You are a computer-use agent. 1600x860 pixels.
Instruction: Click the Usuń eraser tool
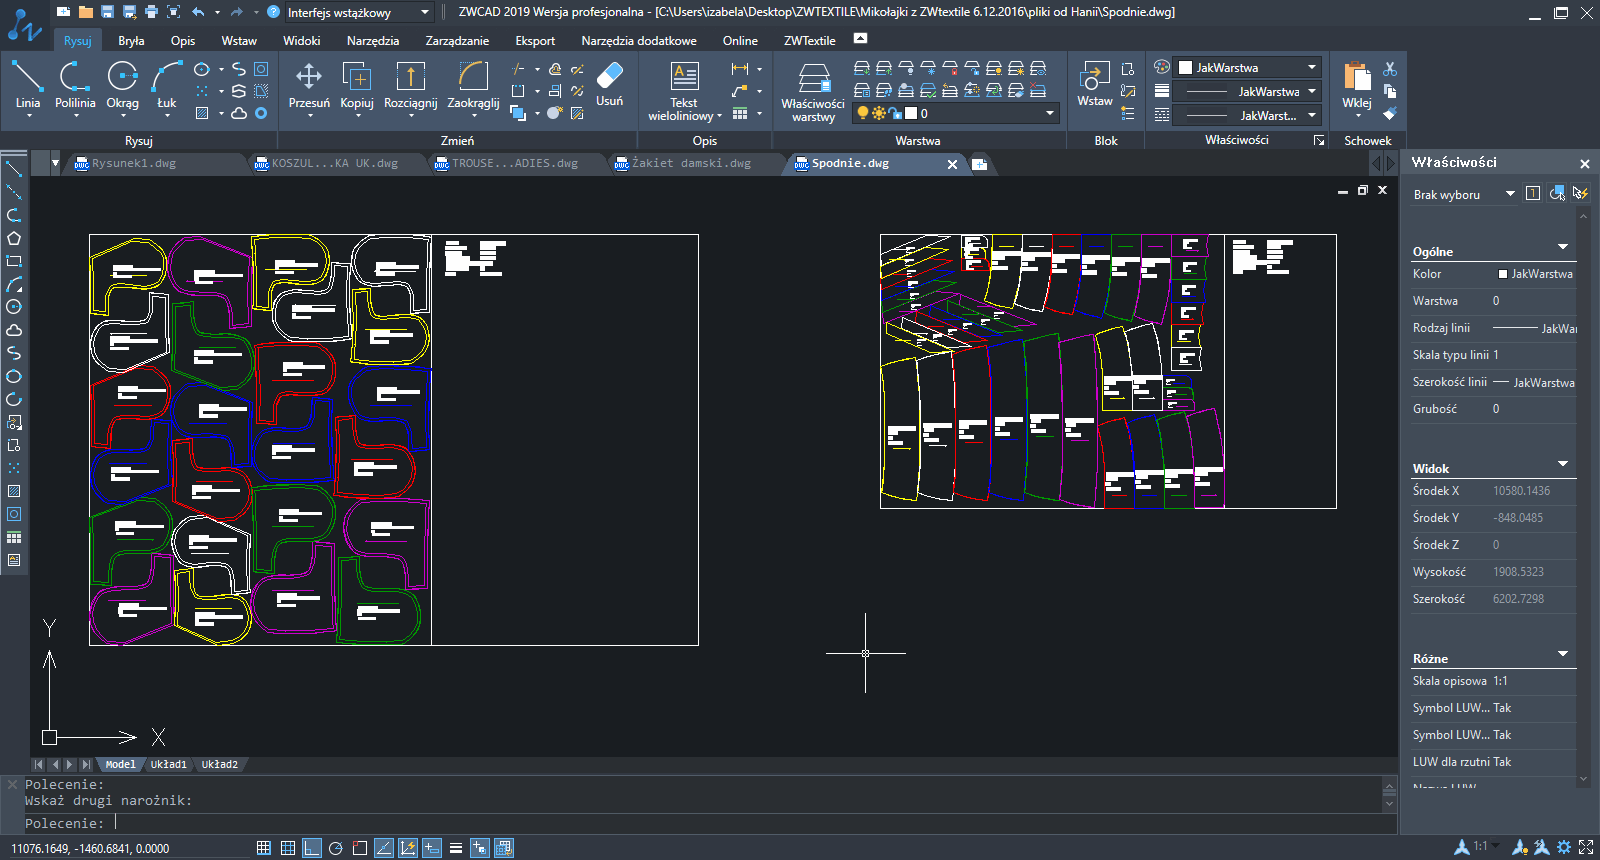pos(609,84)
